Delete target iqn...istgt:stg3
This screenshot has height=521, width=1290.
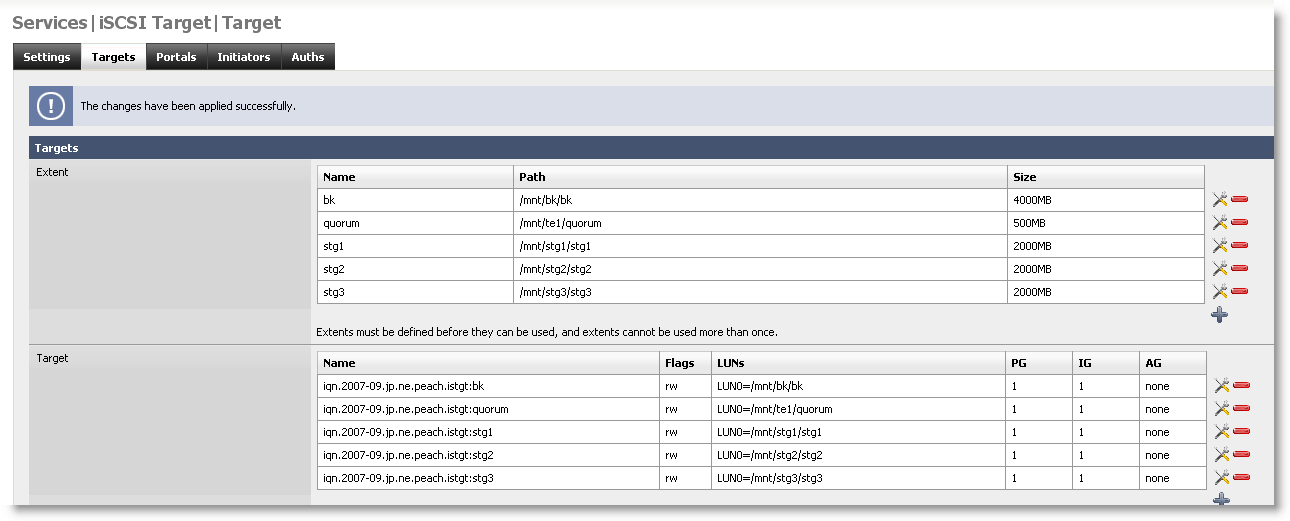coord(1241,478)
